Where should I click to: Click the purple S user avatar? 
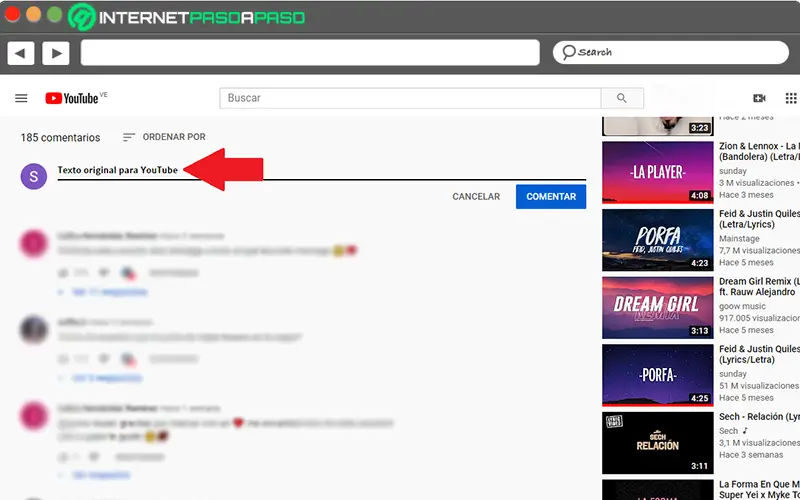34,177
